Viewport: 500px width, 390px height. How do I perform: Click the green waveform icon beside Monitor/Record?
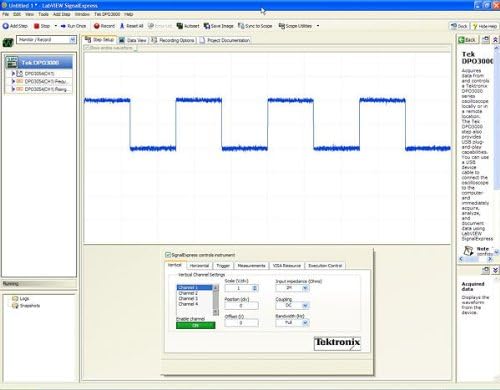[x=8, y=42]
